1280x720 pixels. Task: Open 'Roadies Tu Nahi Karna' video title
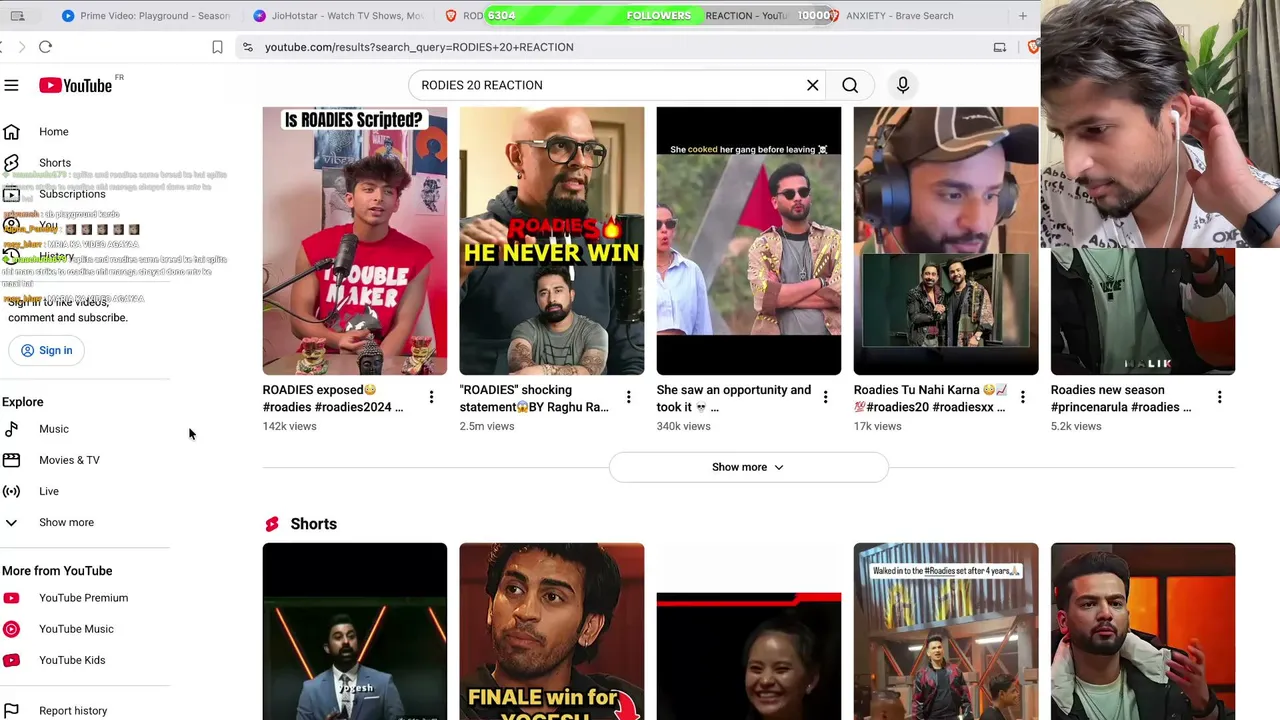[x=930, y=398]
